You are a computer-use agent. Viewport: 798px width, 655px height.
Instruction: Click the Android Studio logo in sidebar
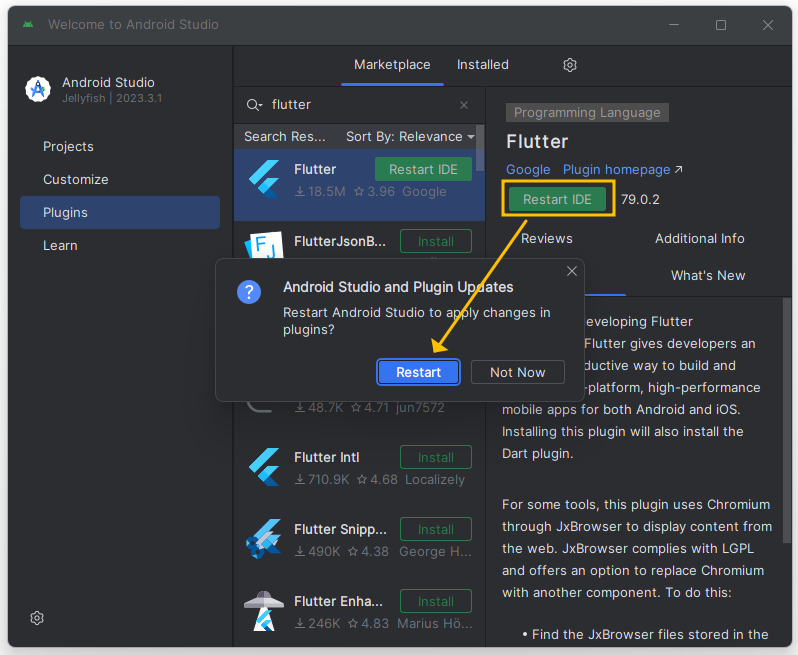38,89
